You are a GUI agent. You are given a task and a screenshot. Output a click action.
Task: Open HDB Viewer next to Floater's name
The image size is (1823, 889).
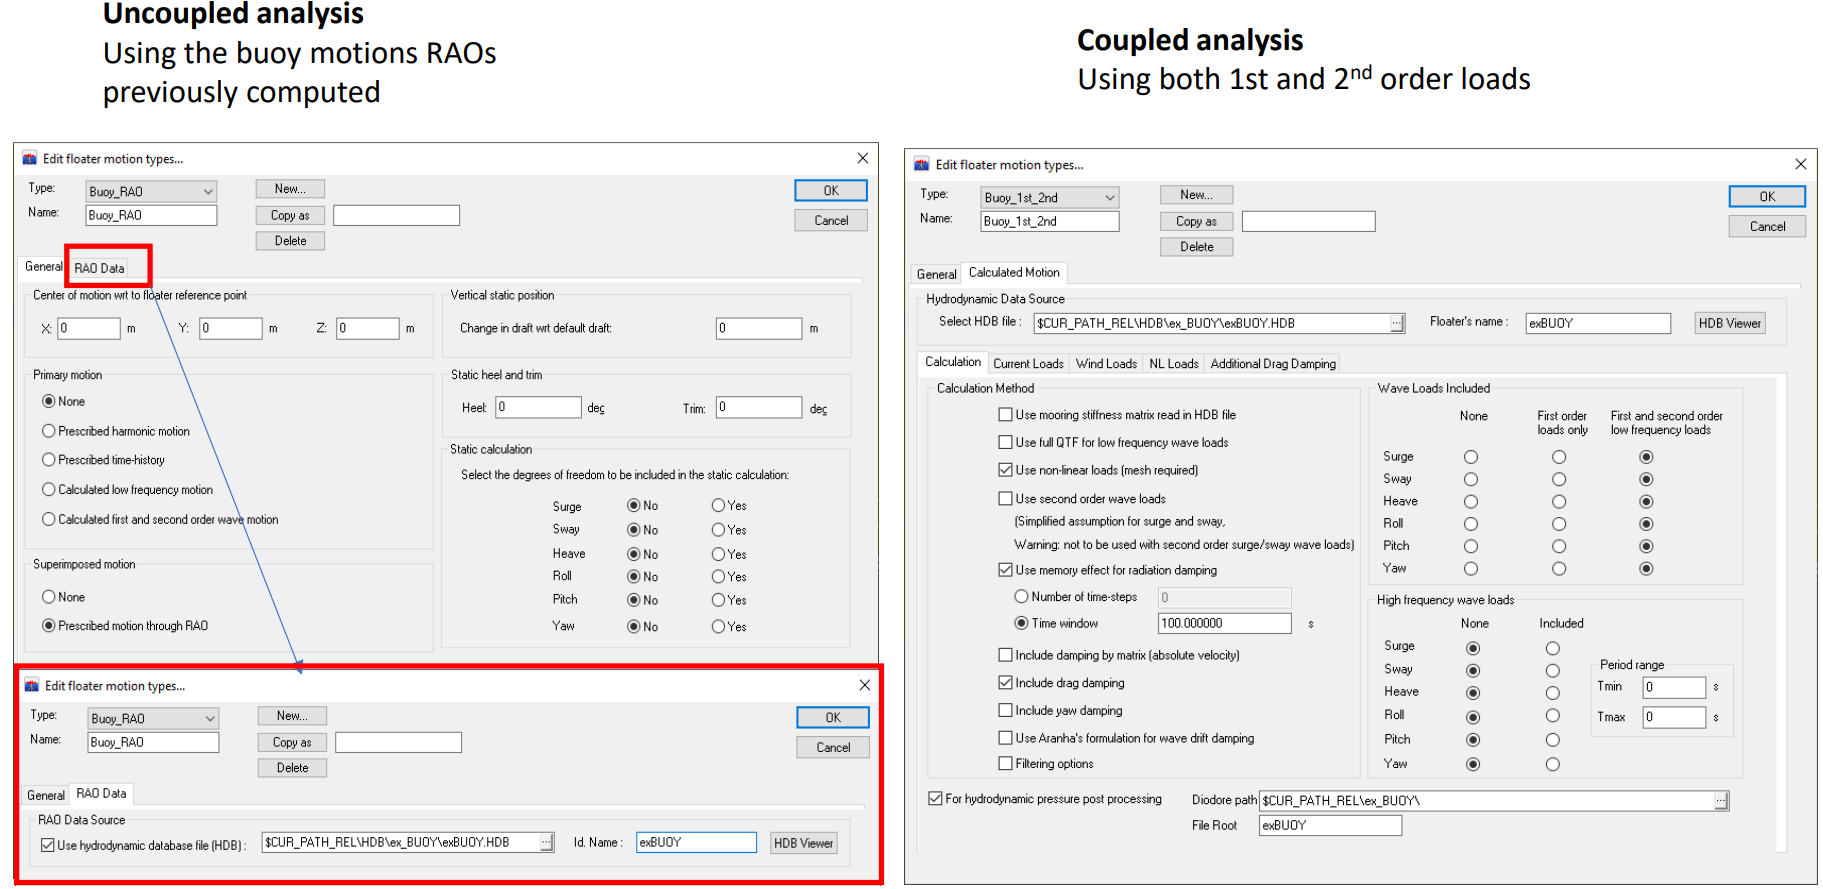[x=1729, y=323]
